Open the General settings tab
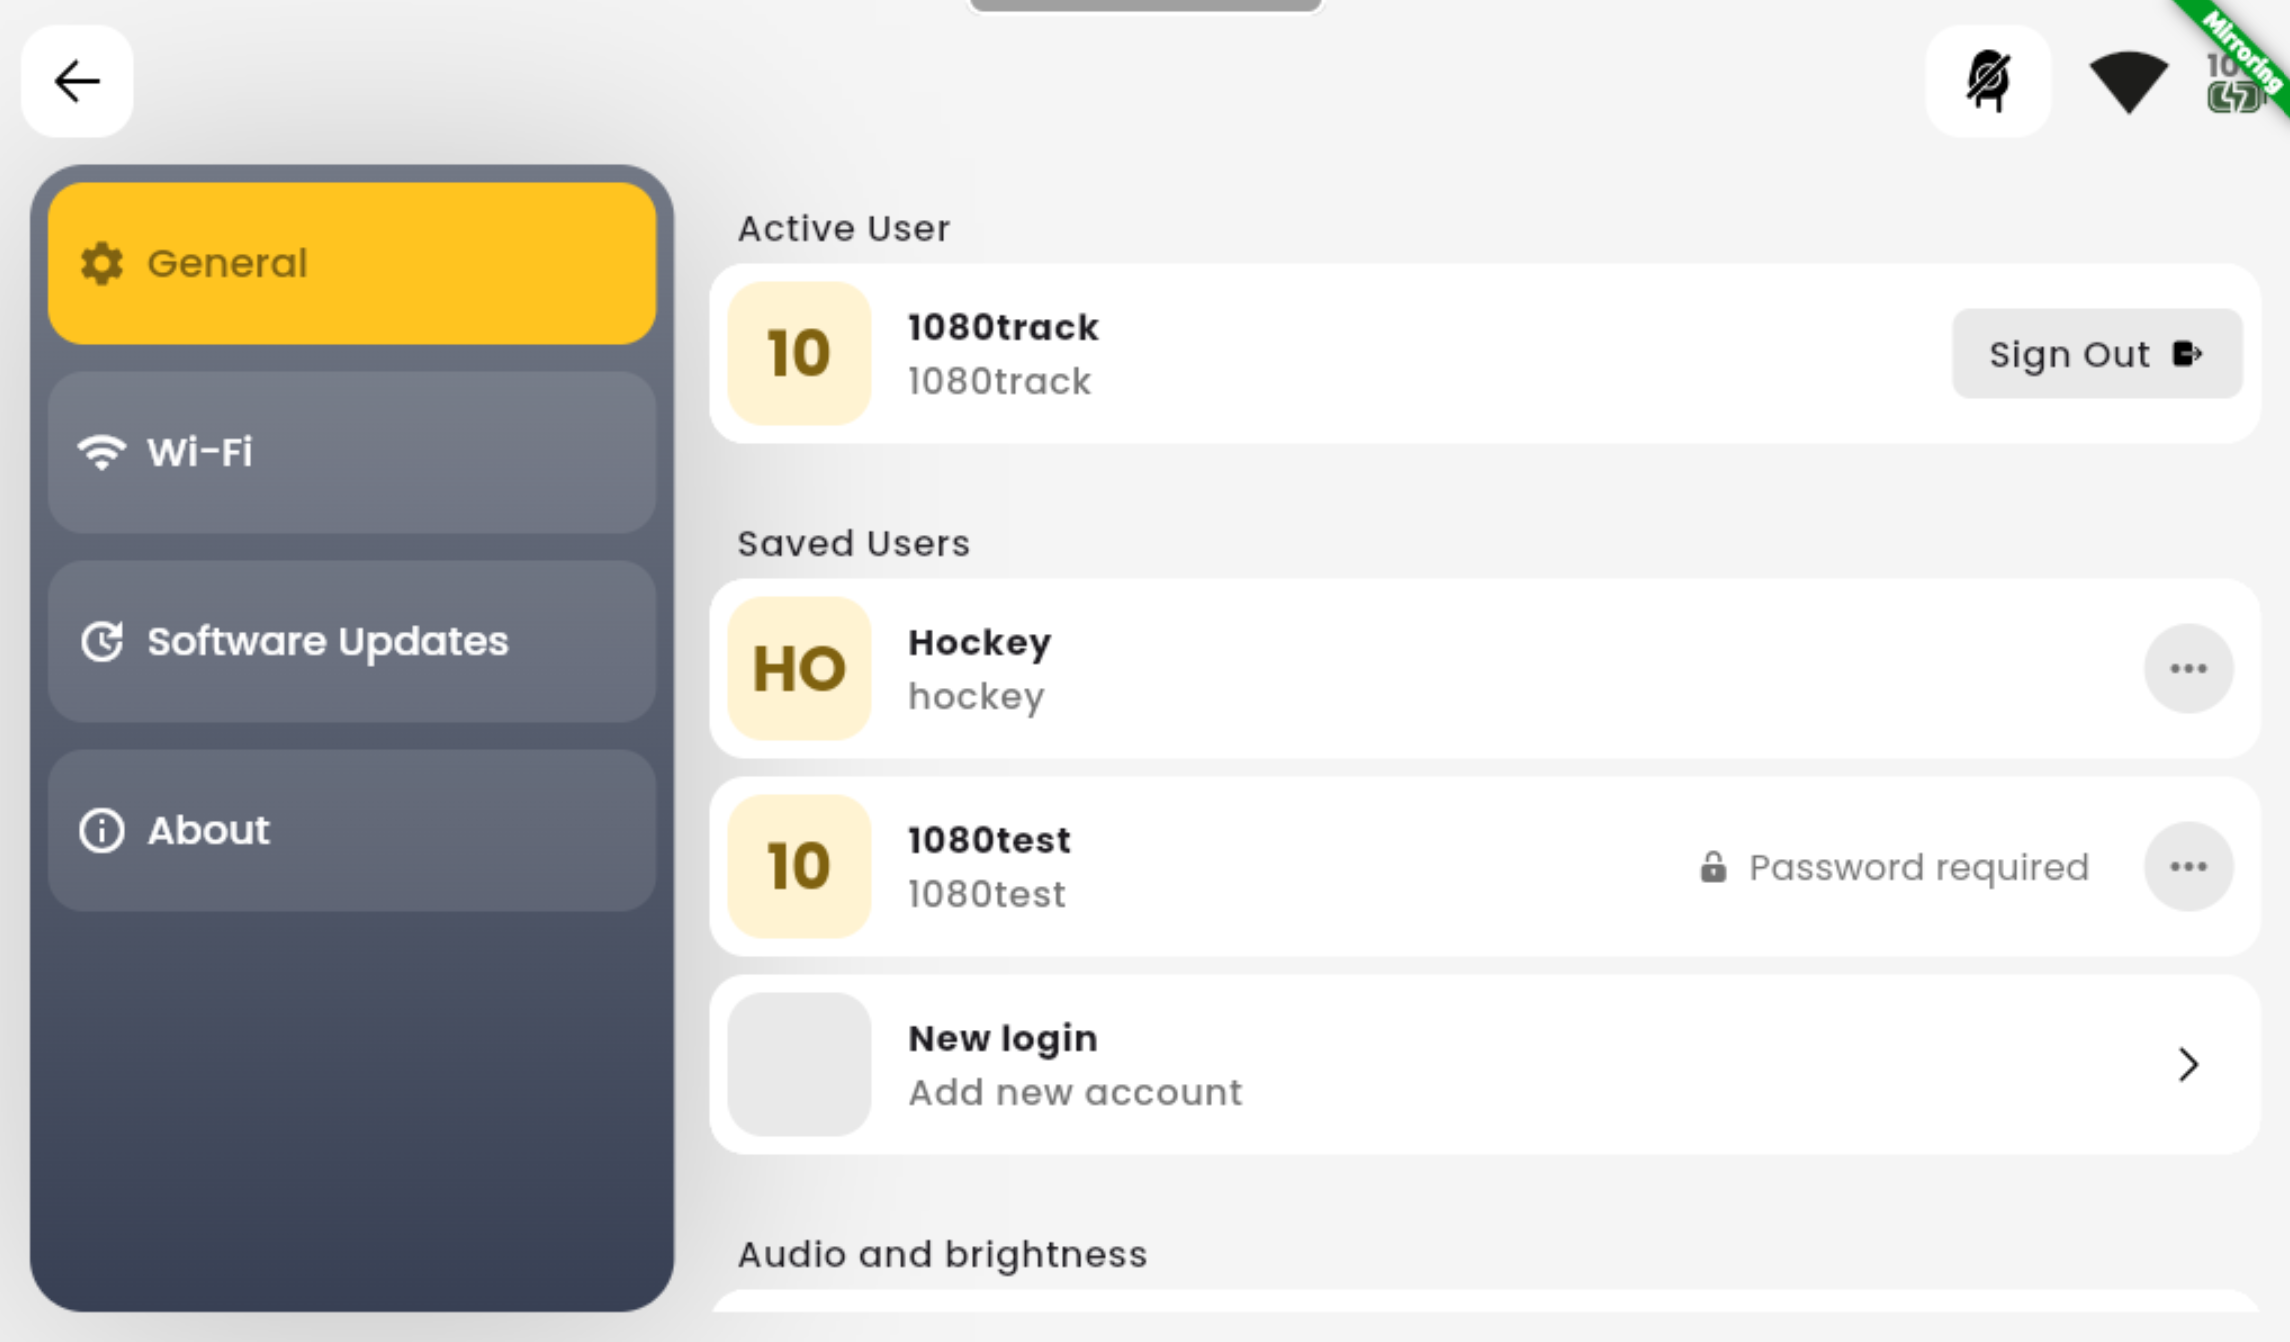Image resolution: width=2290 pixels, height=1342 pixels. pyautogui.click(x=352, y=263)
